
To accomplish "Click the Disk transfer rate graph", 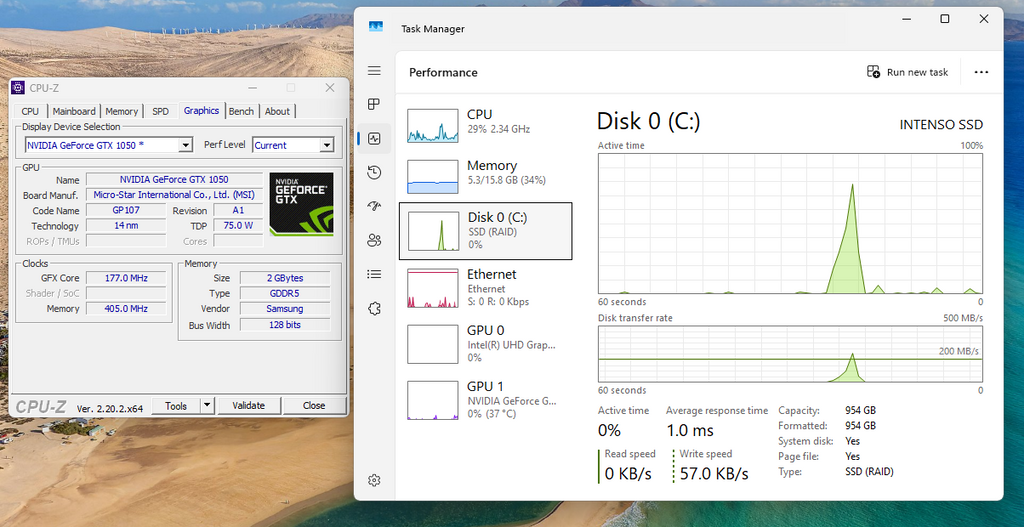I will 790,354.
